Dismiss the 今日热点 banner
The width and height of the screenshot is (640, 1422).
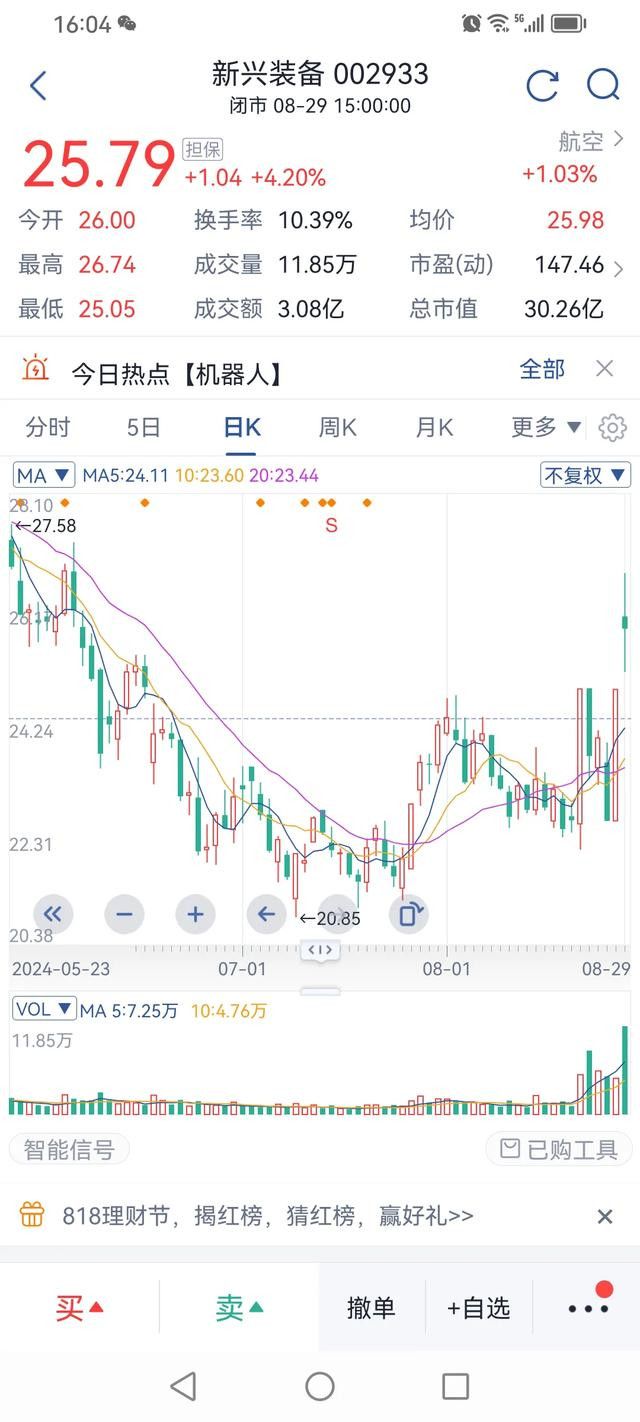click(604, 369)
